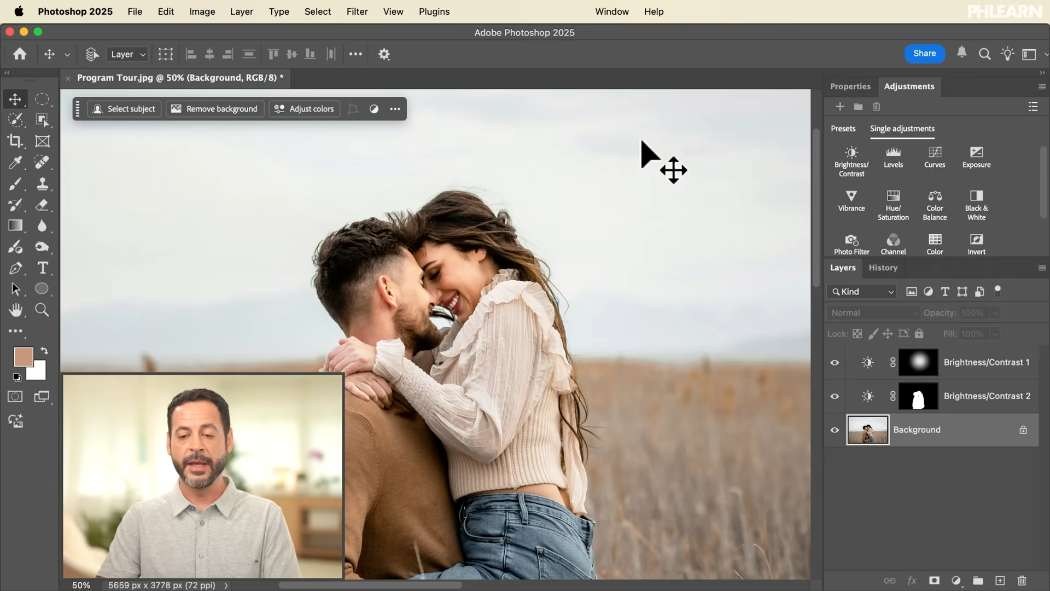Select the Gradient tool
This screenshot has width=1050, height=591.
[x=15, y=226]
